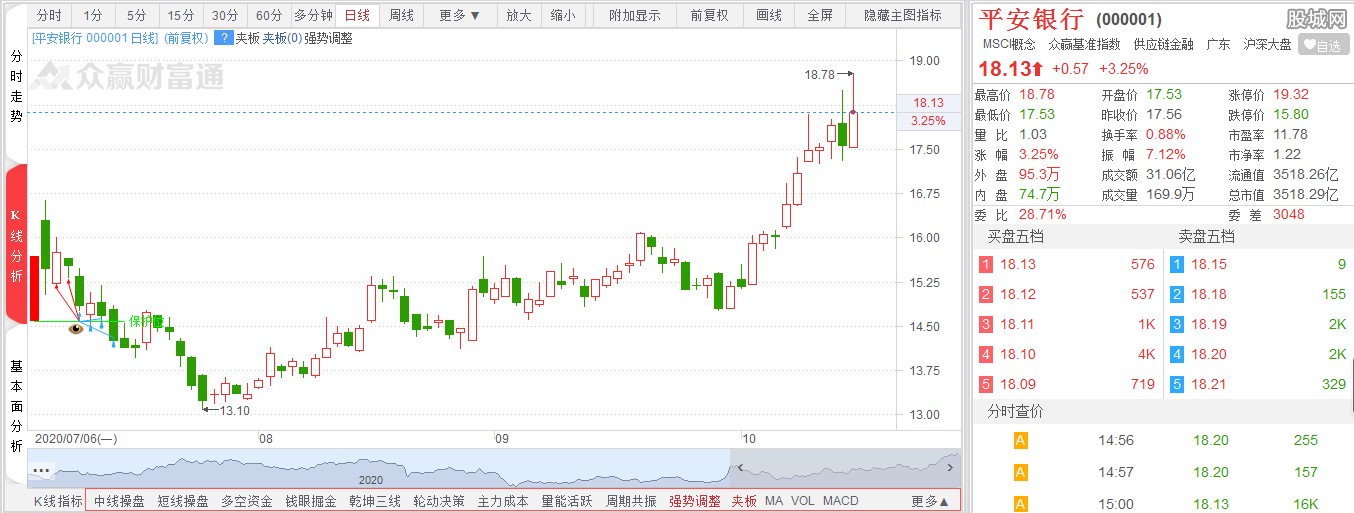Toggle the 轮动决策 indicator
1354x513 pixels.
click(x=439, y=501)
